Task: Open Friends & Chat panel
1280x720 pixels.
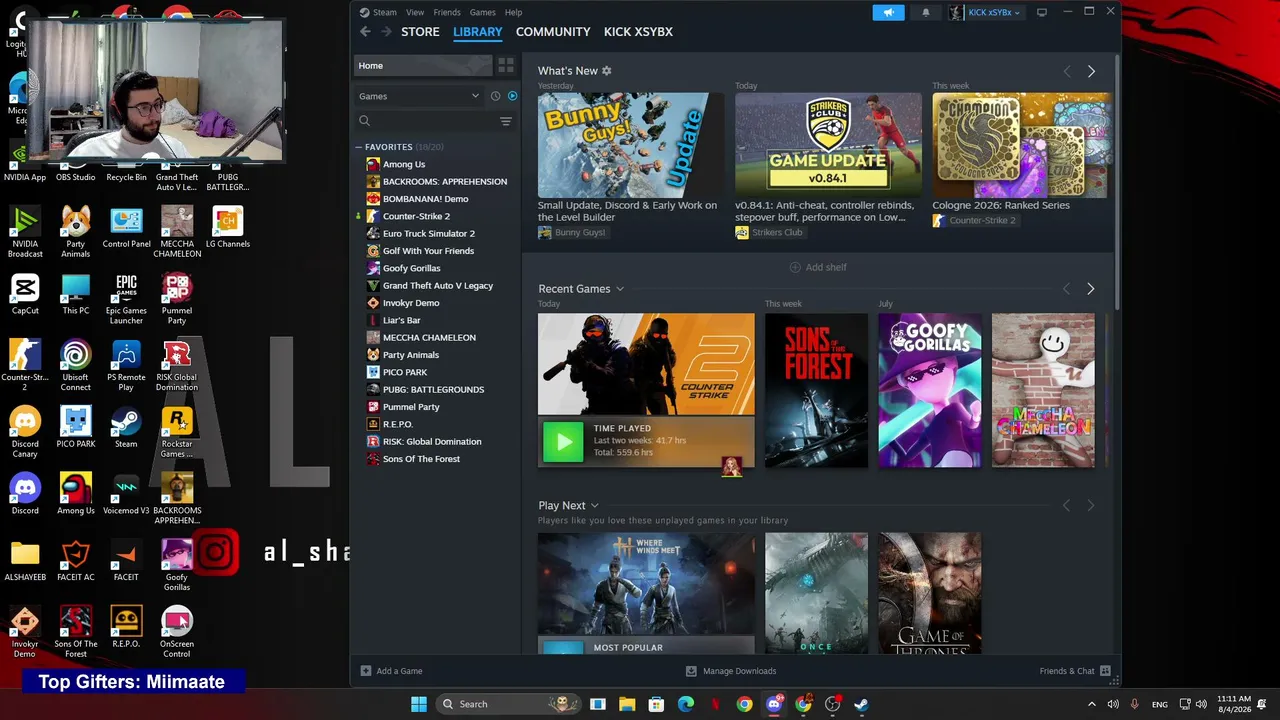Action: click(x=1075, y=671)
